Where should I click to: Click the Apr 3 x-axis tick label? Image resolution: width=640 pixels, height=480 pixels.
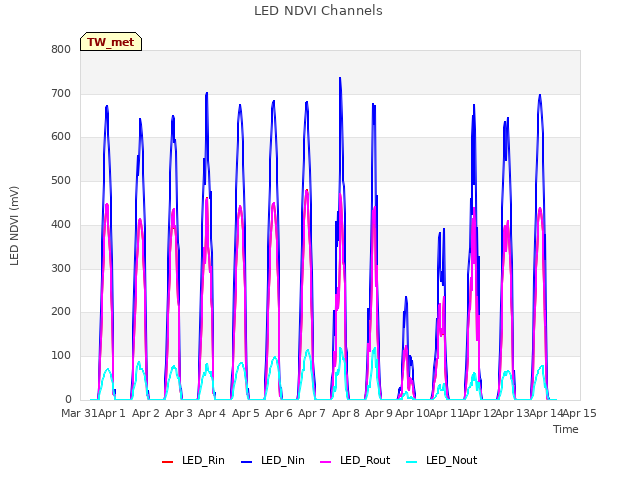pos(179,413)
